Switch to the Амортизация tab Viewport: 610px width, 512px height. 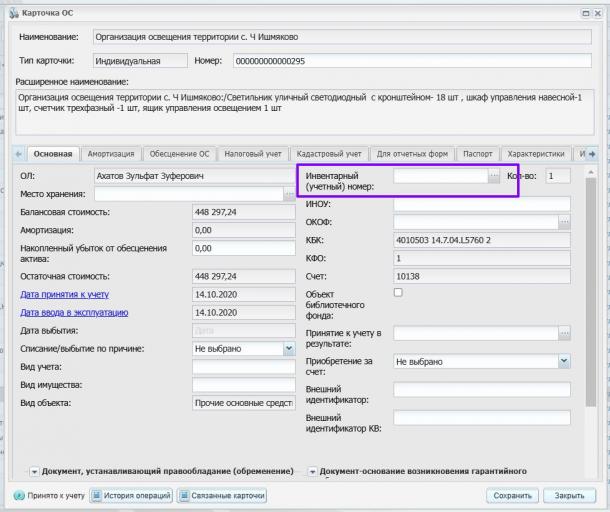click(111, 154)
